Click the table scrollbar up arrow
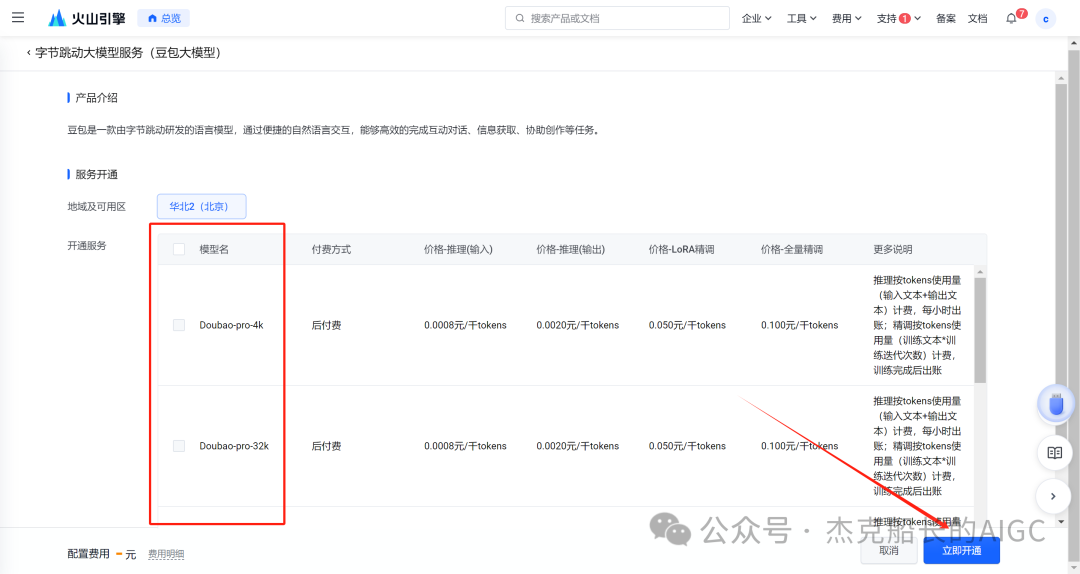 pos(980,271)
